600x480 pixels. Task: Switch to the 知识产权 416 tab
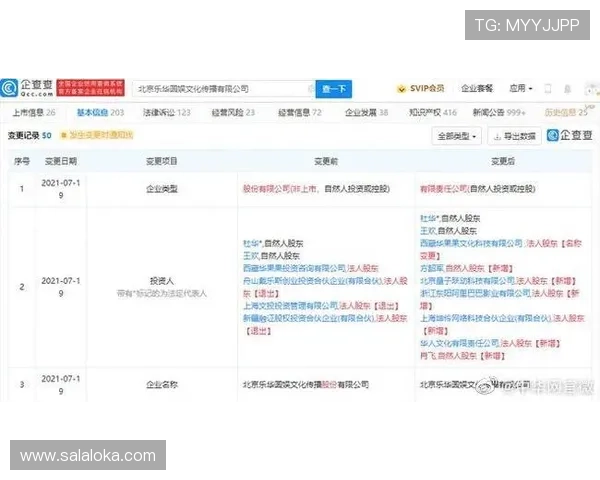[433, 113]
